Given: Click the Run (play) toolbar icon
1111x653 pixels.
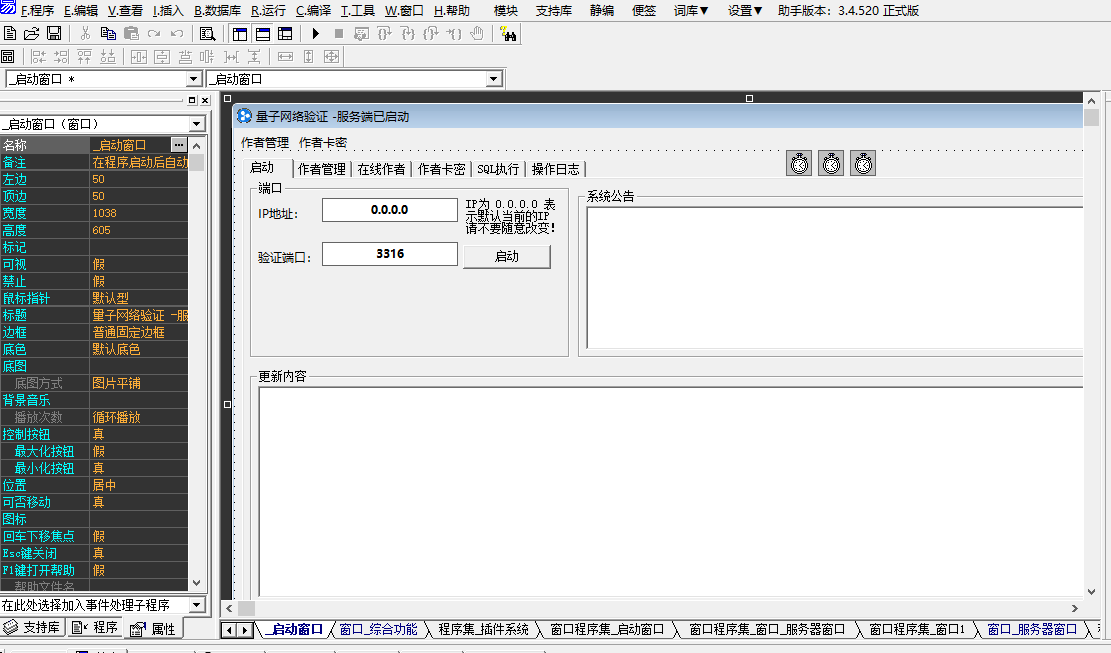Looking at the screenshot, I should click(x=316, y=34).
